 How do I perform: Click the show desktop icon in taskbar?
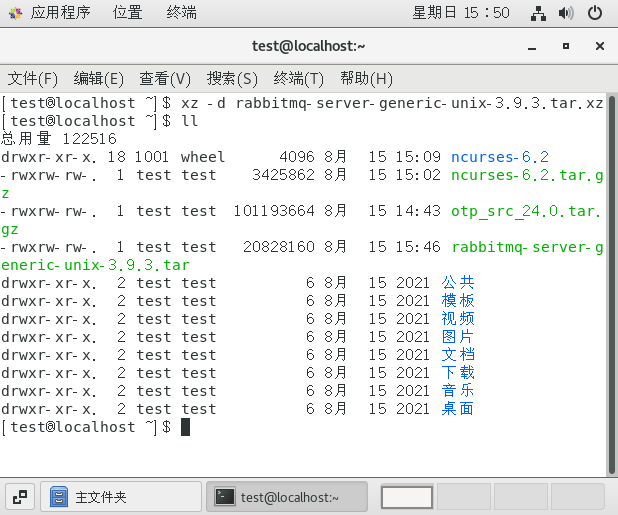point(20,497)
